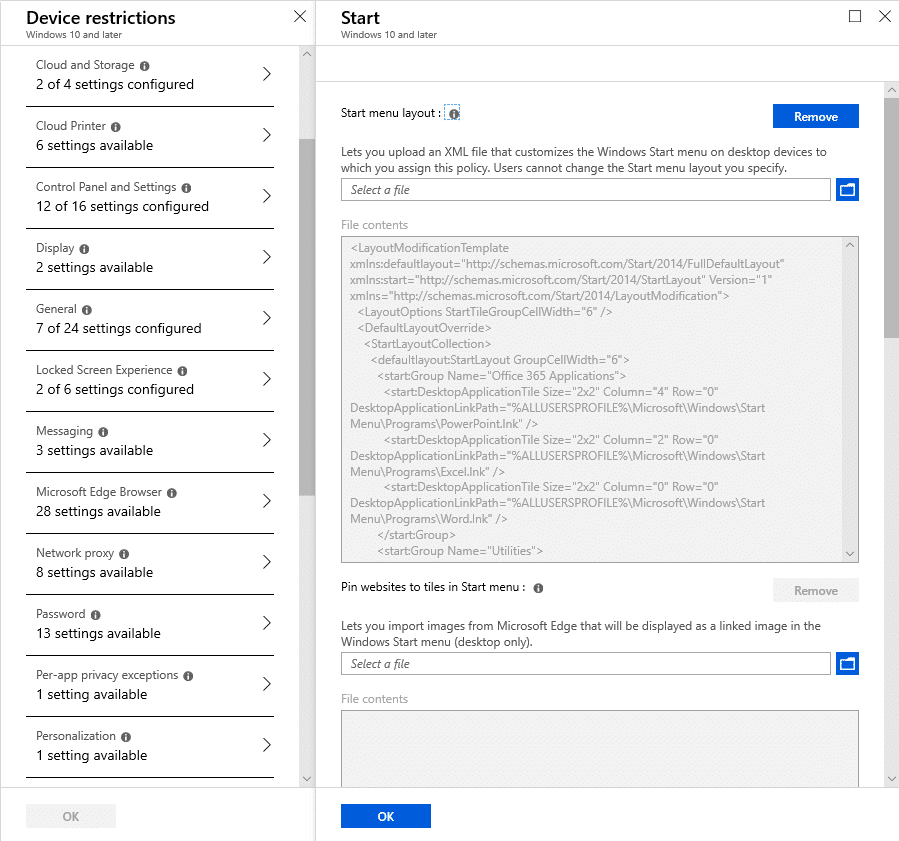The image size is (899, 841).
Task: Click the Start menu layout info icon
Action: click(454, 114)
